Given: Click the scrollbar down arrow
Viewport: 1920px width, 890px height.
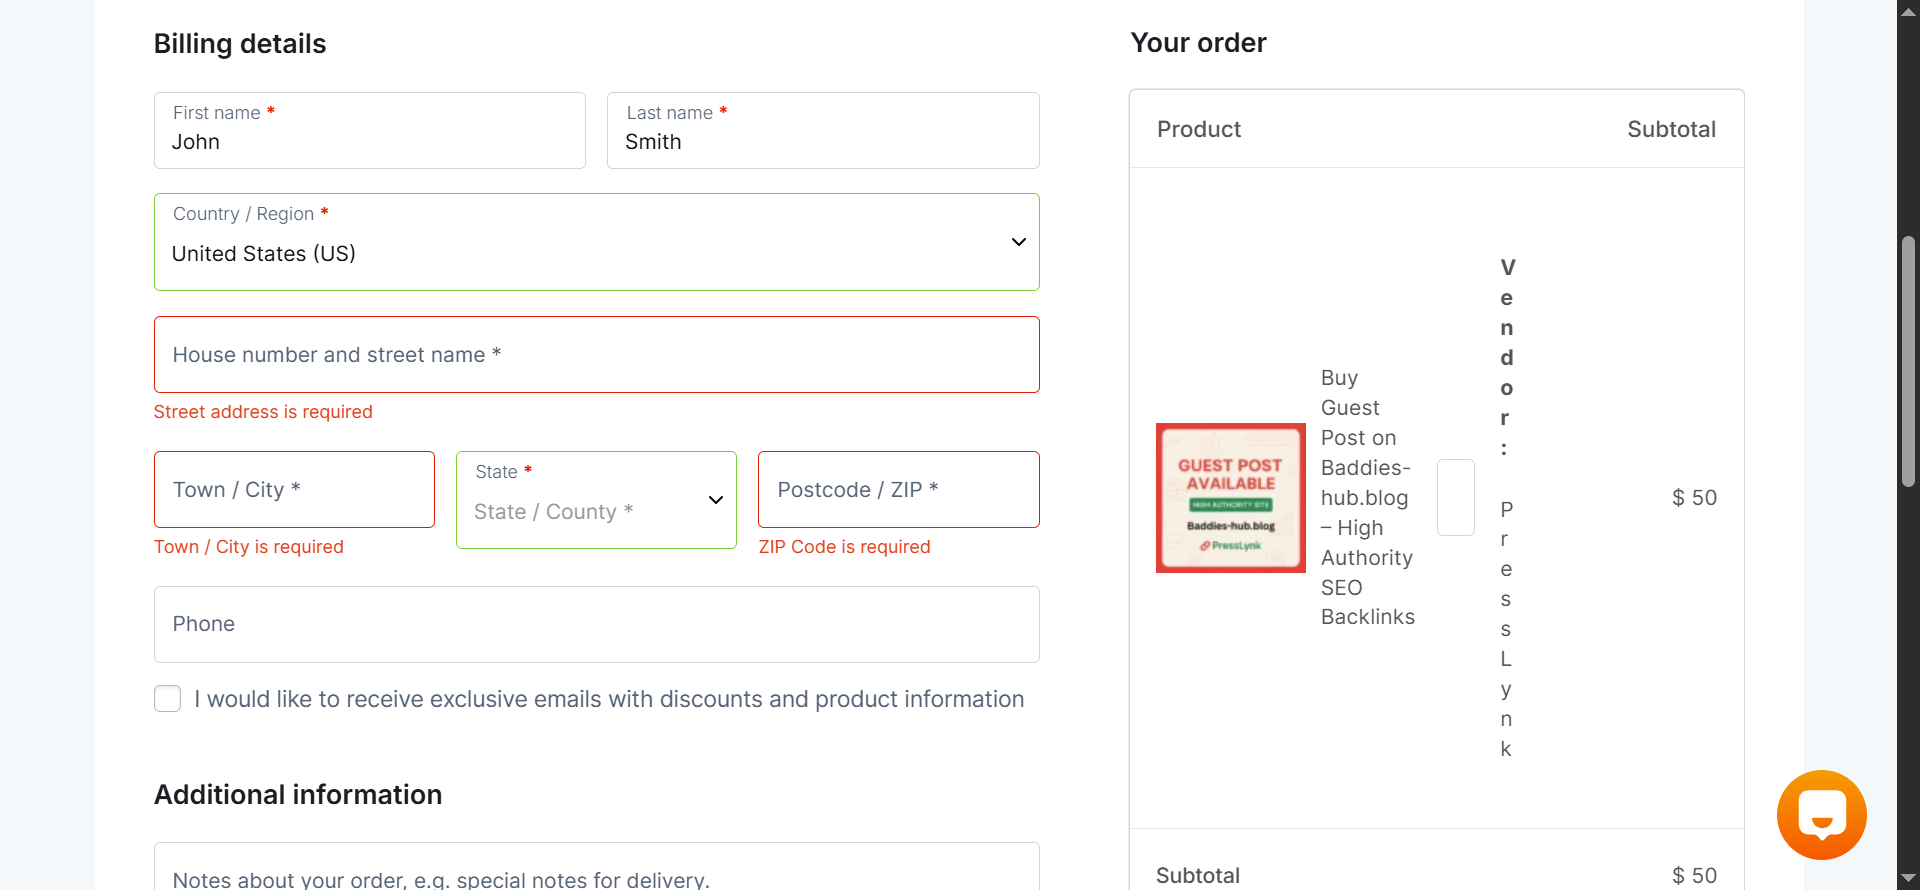Looking at the screenshot, I should point(1908,879).
